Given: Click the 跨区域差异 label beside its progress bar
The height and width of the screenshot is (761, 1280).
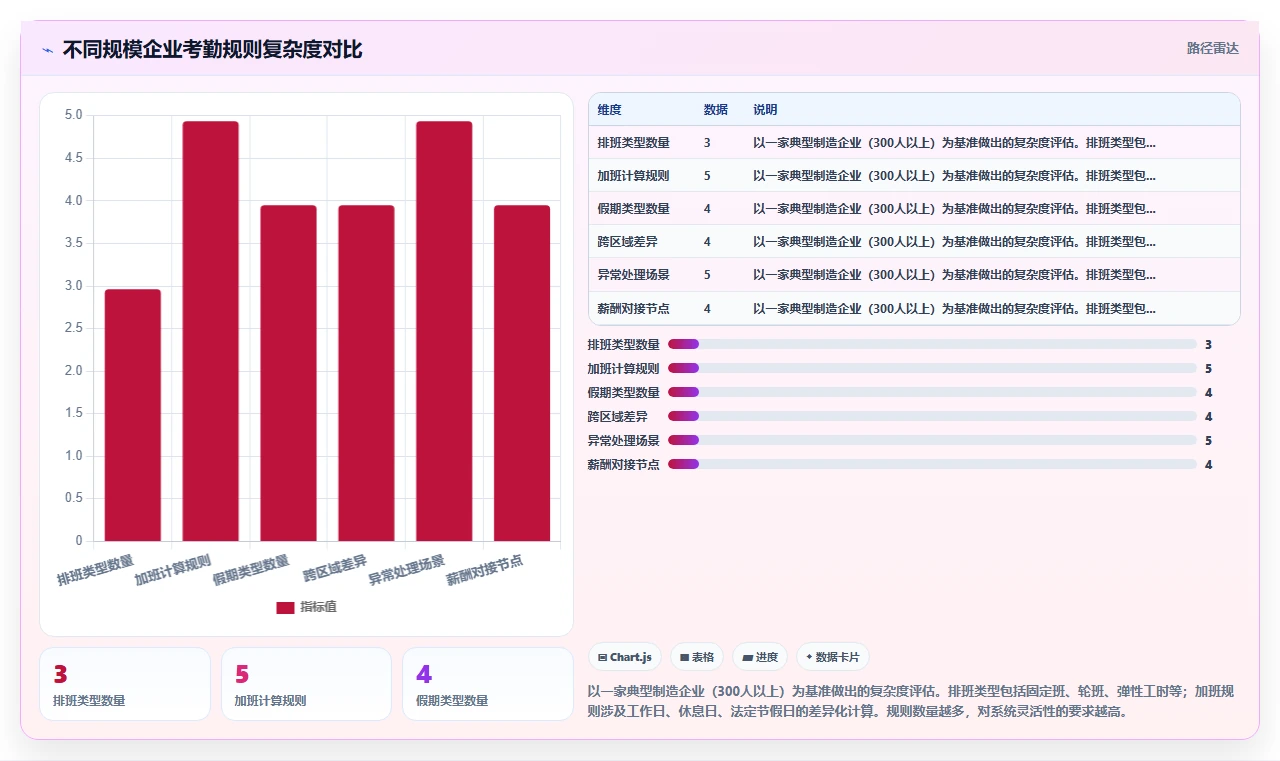Looking at the screenshot, I should pyautogui.click(x=618, y=416).
